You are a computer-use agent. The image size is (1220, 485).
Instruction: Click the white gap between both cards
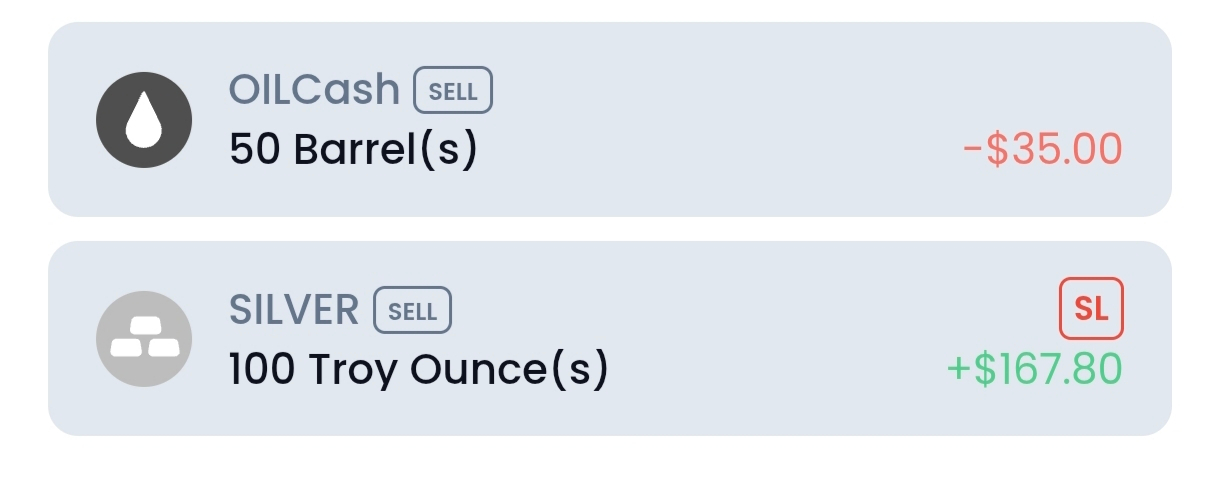pos(610,229)
